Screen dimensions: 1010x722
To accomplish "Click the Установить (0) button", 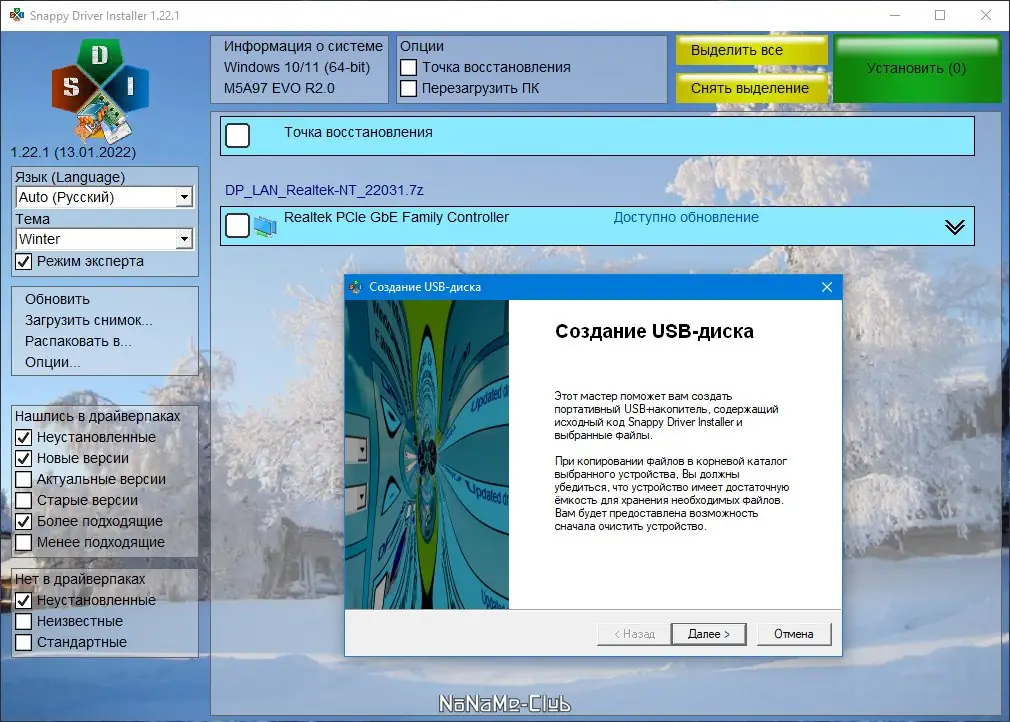I will (x=916, y=70).
